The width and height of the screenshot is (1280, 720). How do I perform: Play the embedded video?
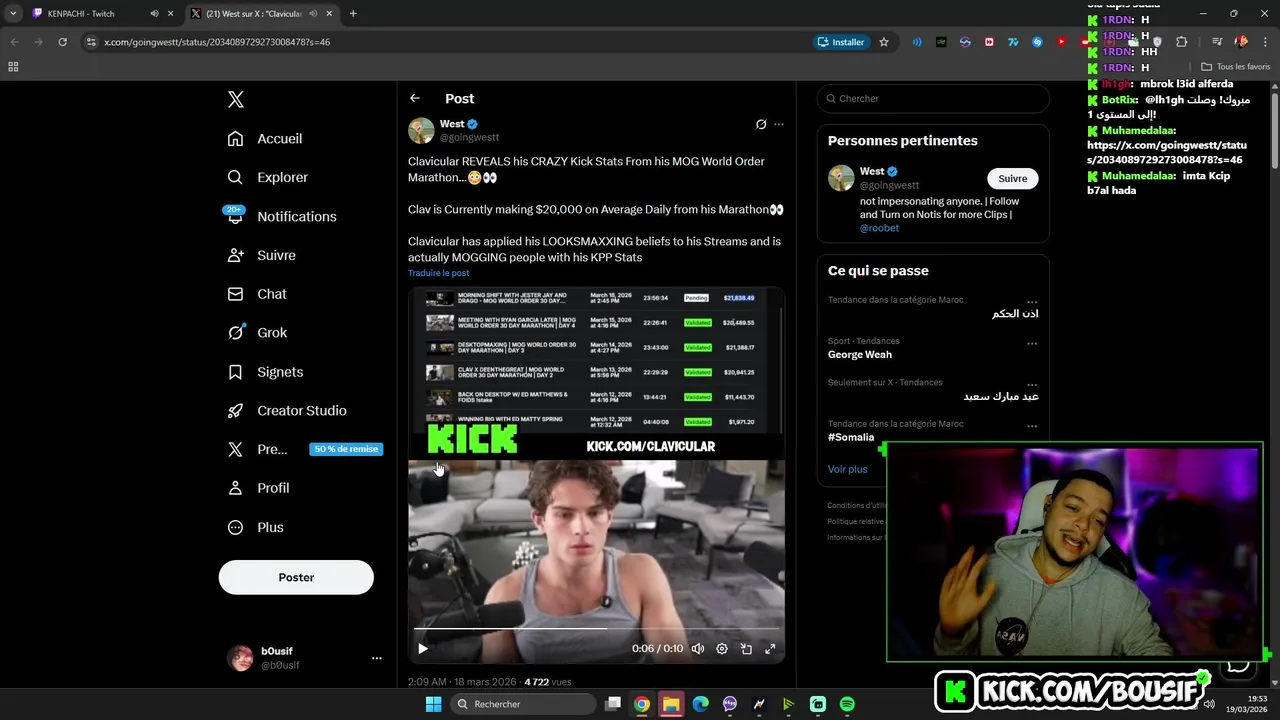coord(423,648)
